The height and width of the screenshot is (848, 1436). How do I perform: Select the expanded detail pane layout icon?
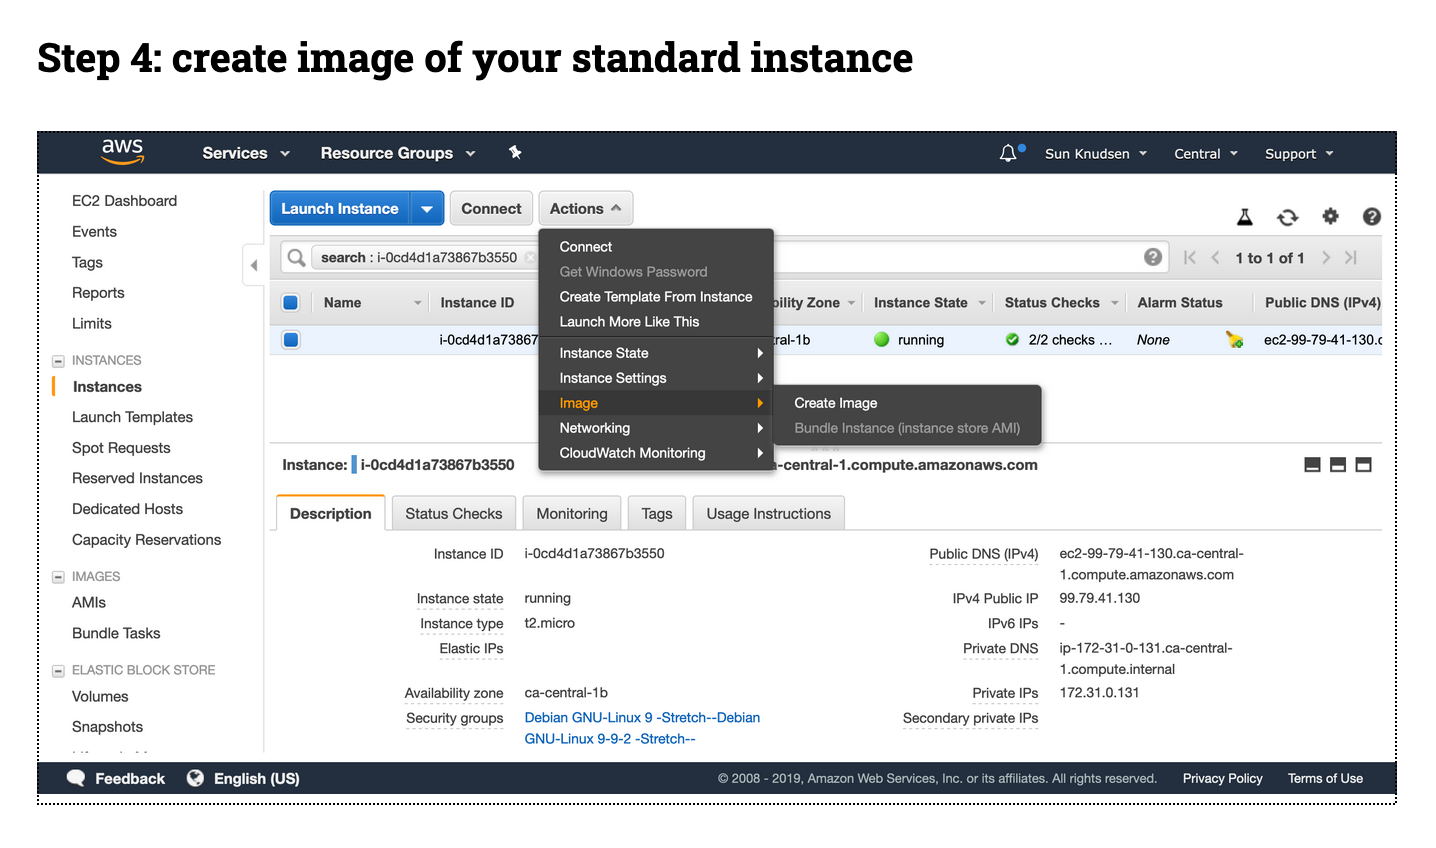tap(1365, 464)
